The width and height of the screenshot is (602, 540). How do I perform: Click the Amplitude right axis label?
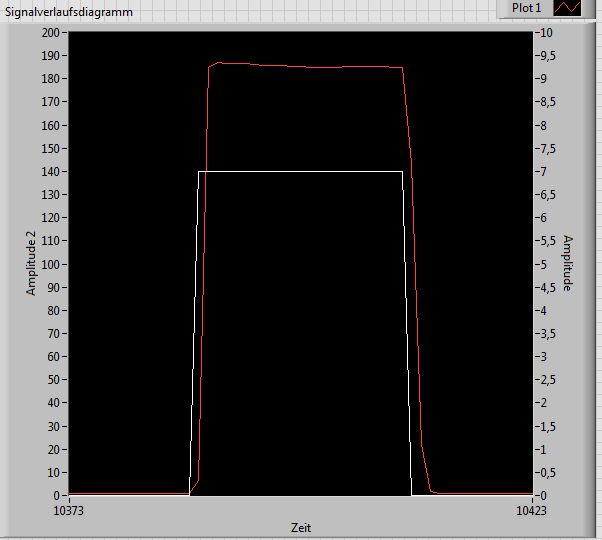pos(567,263)
